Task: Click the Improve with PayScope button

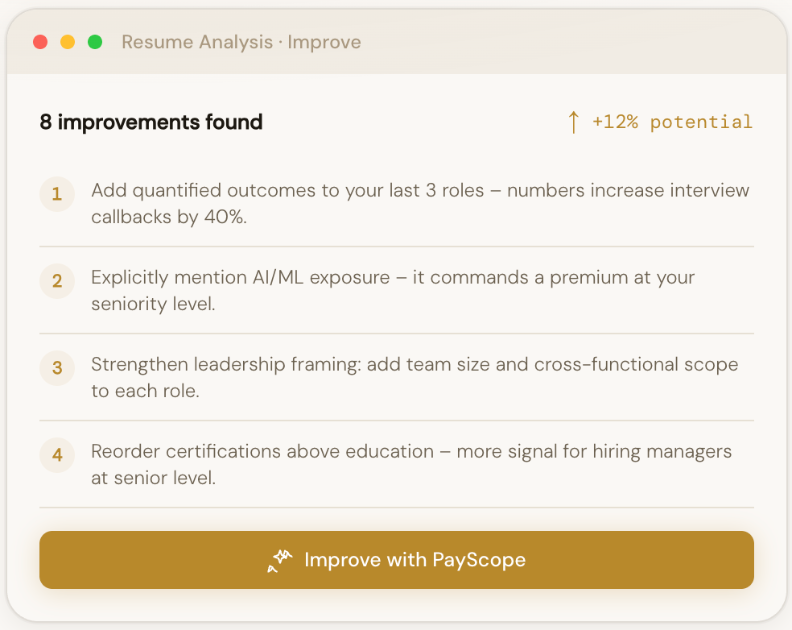Action: 396,560
